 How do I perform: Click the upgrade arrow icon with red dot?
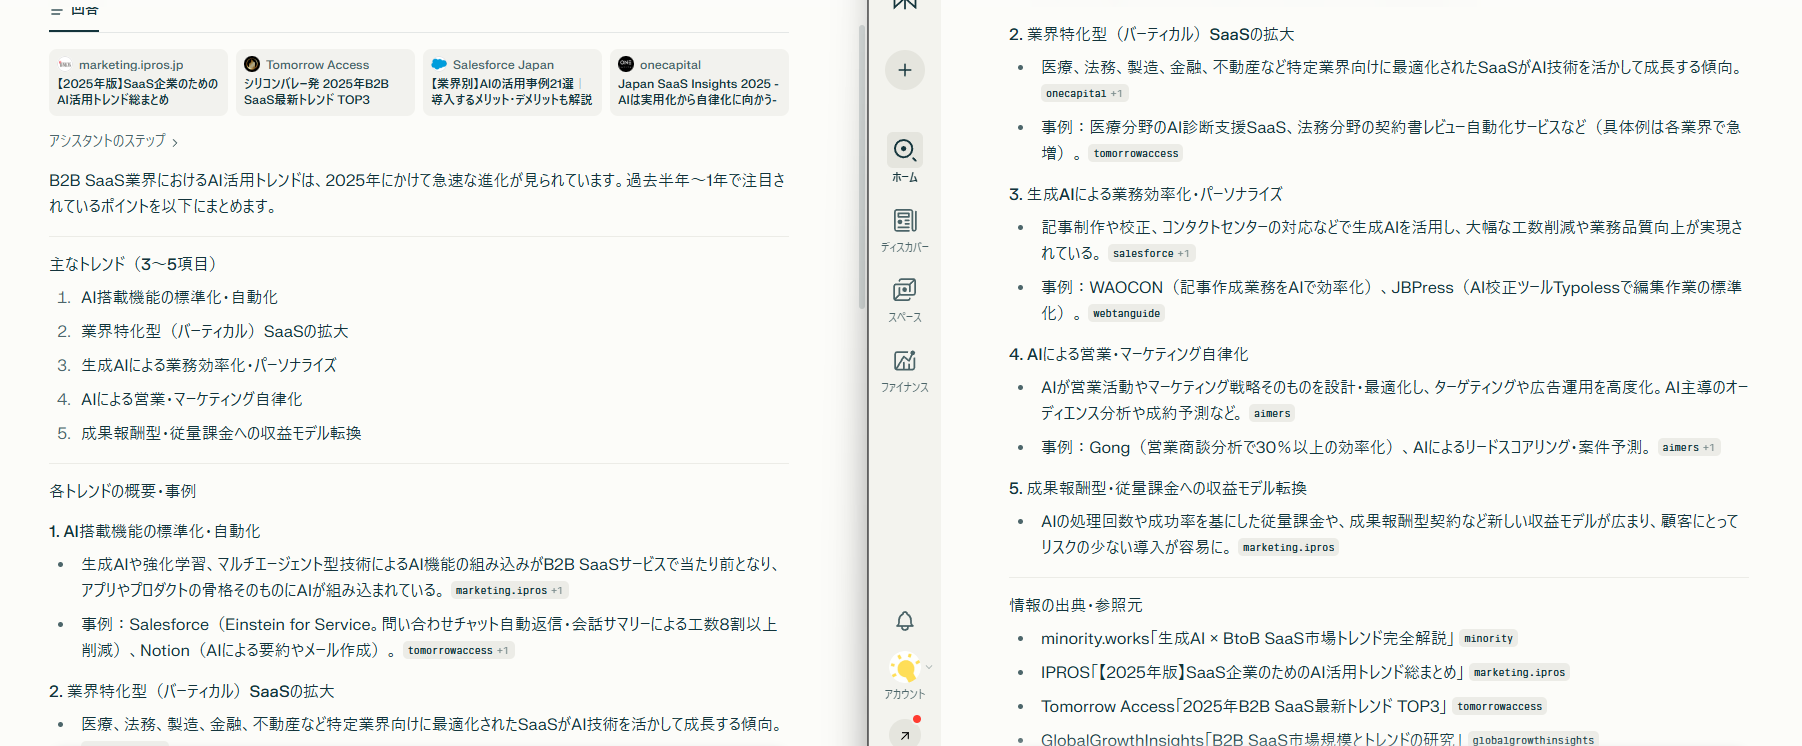pos(905,734)
